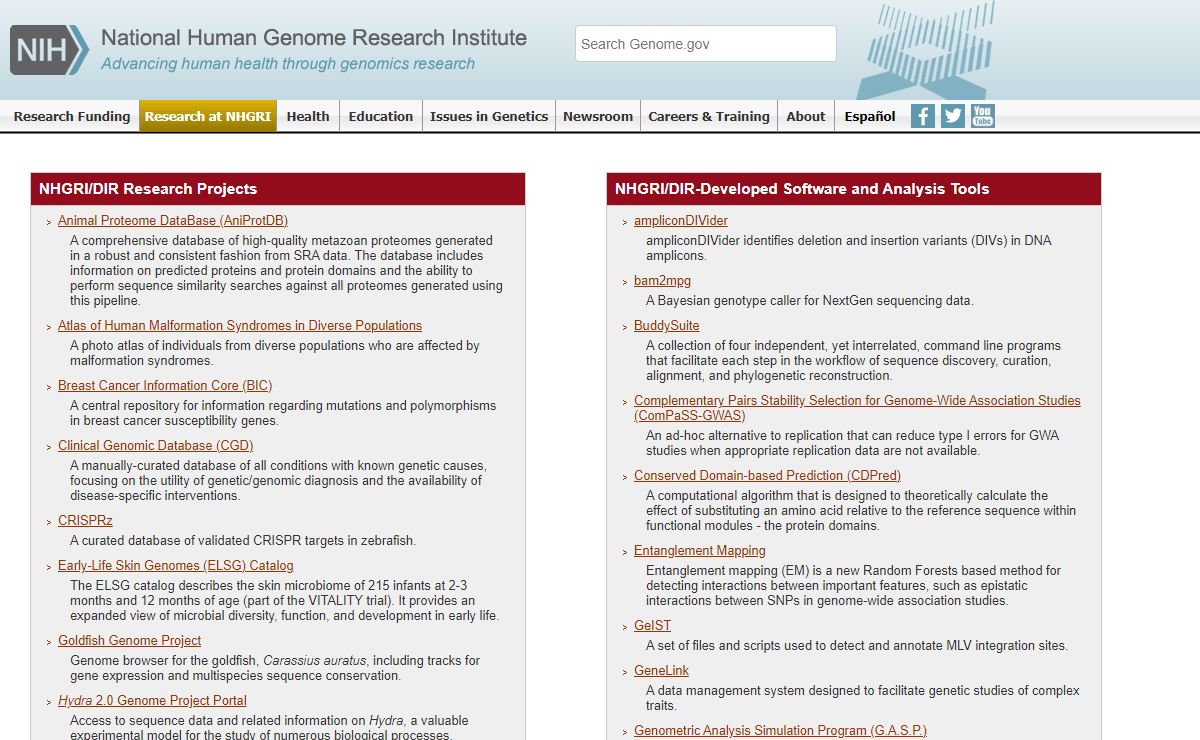The image size is (1200, 740).
Task: Open the GeIST tool link
Action: pos(653,626)
